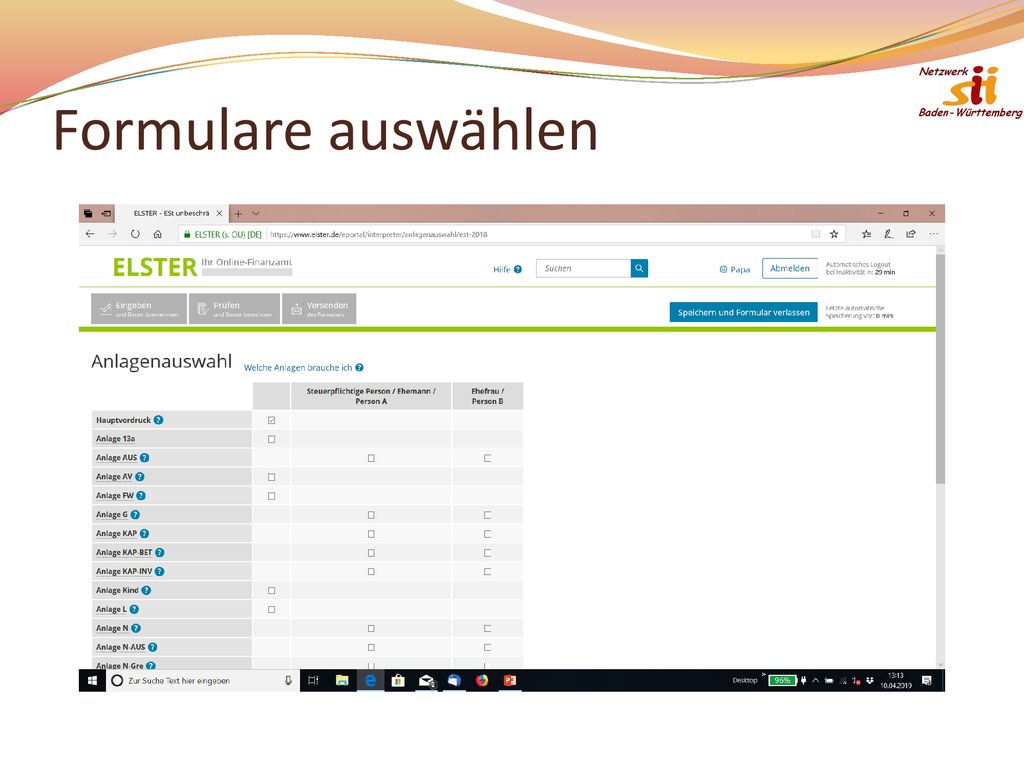Uncheck the Hauptvordruck checkbox
Screen dimensions: 1024x768
tap(272, 421)
